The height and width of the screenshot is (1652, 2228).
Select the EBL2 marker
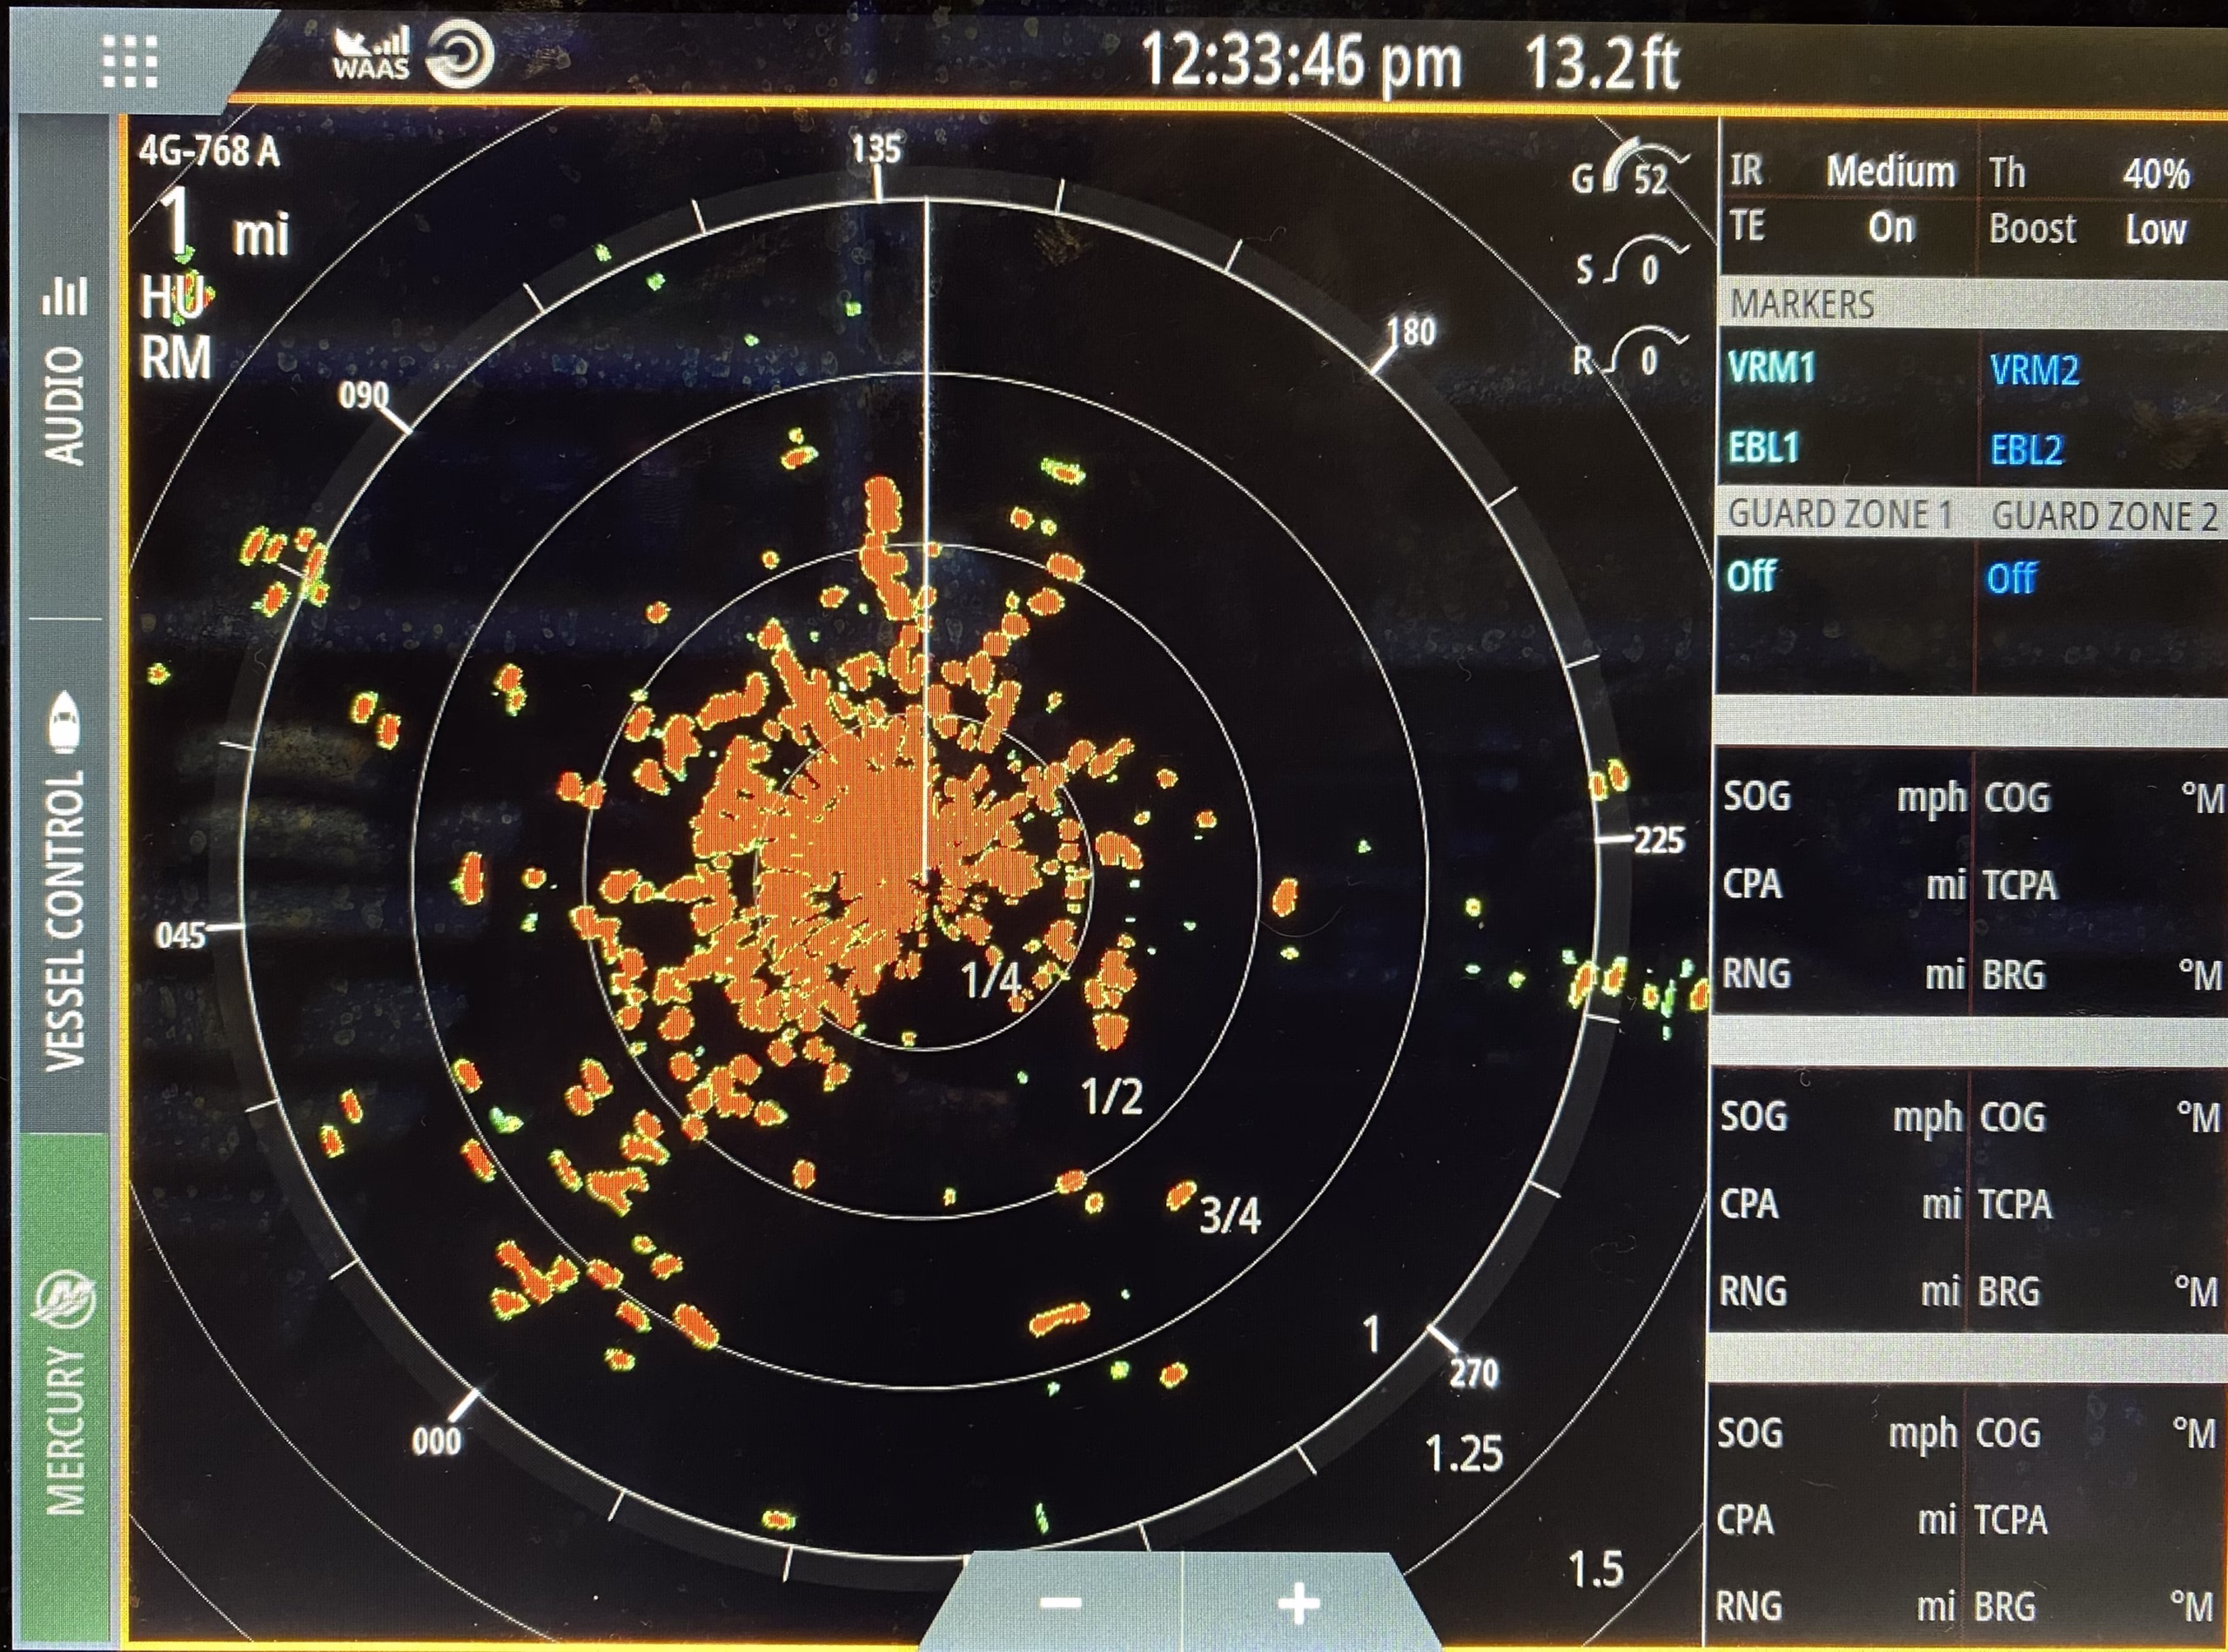click(2026, 450)
